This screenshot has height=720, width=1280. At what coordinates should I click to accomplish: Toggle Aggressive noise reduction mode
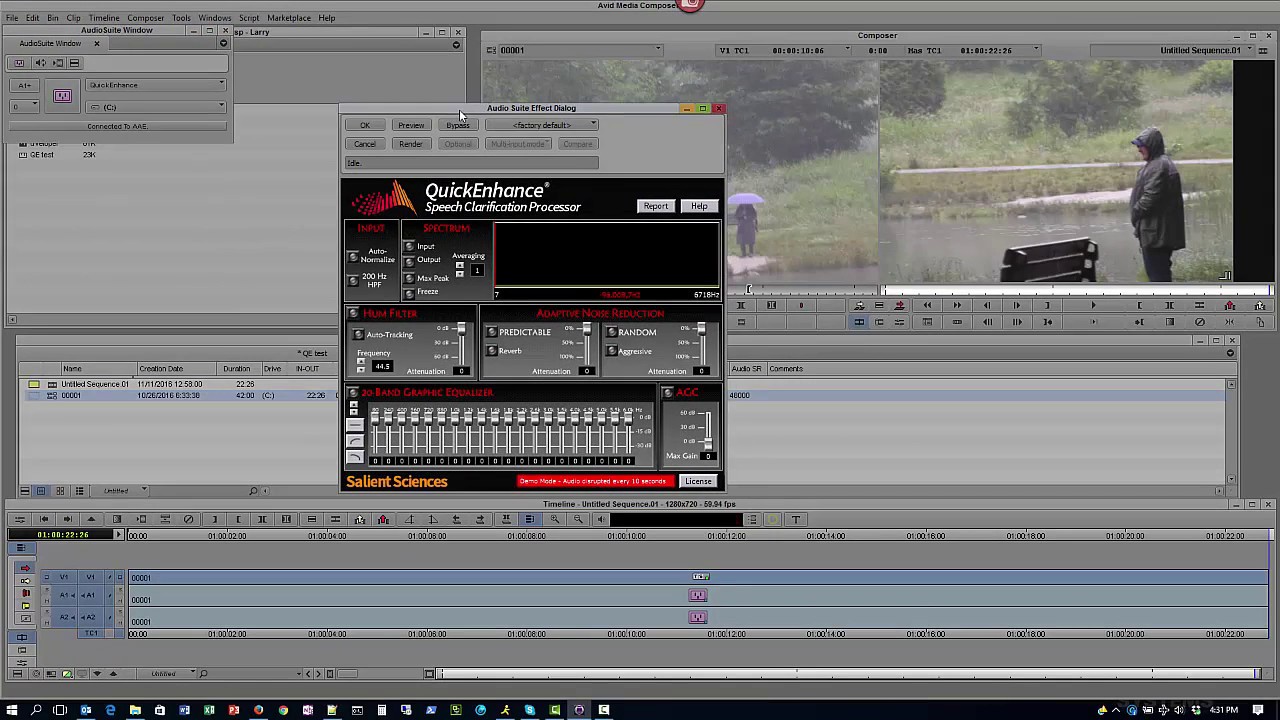[x=612, y=351]
